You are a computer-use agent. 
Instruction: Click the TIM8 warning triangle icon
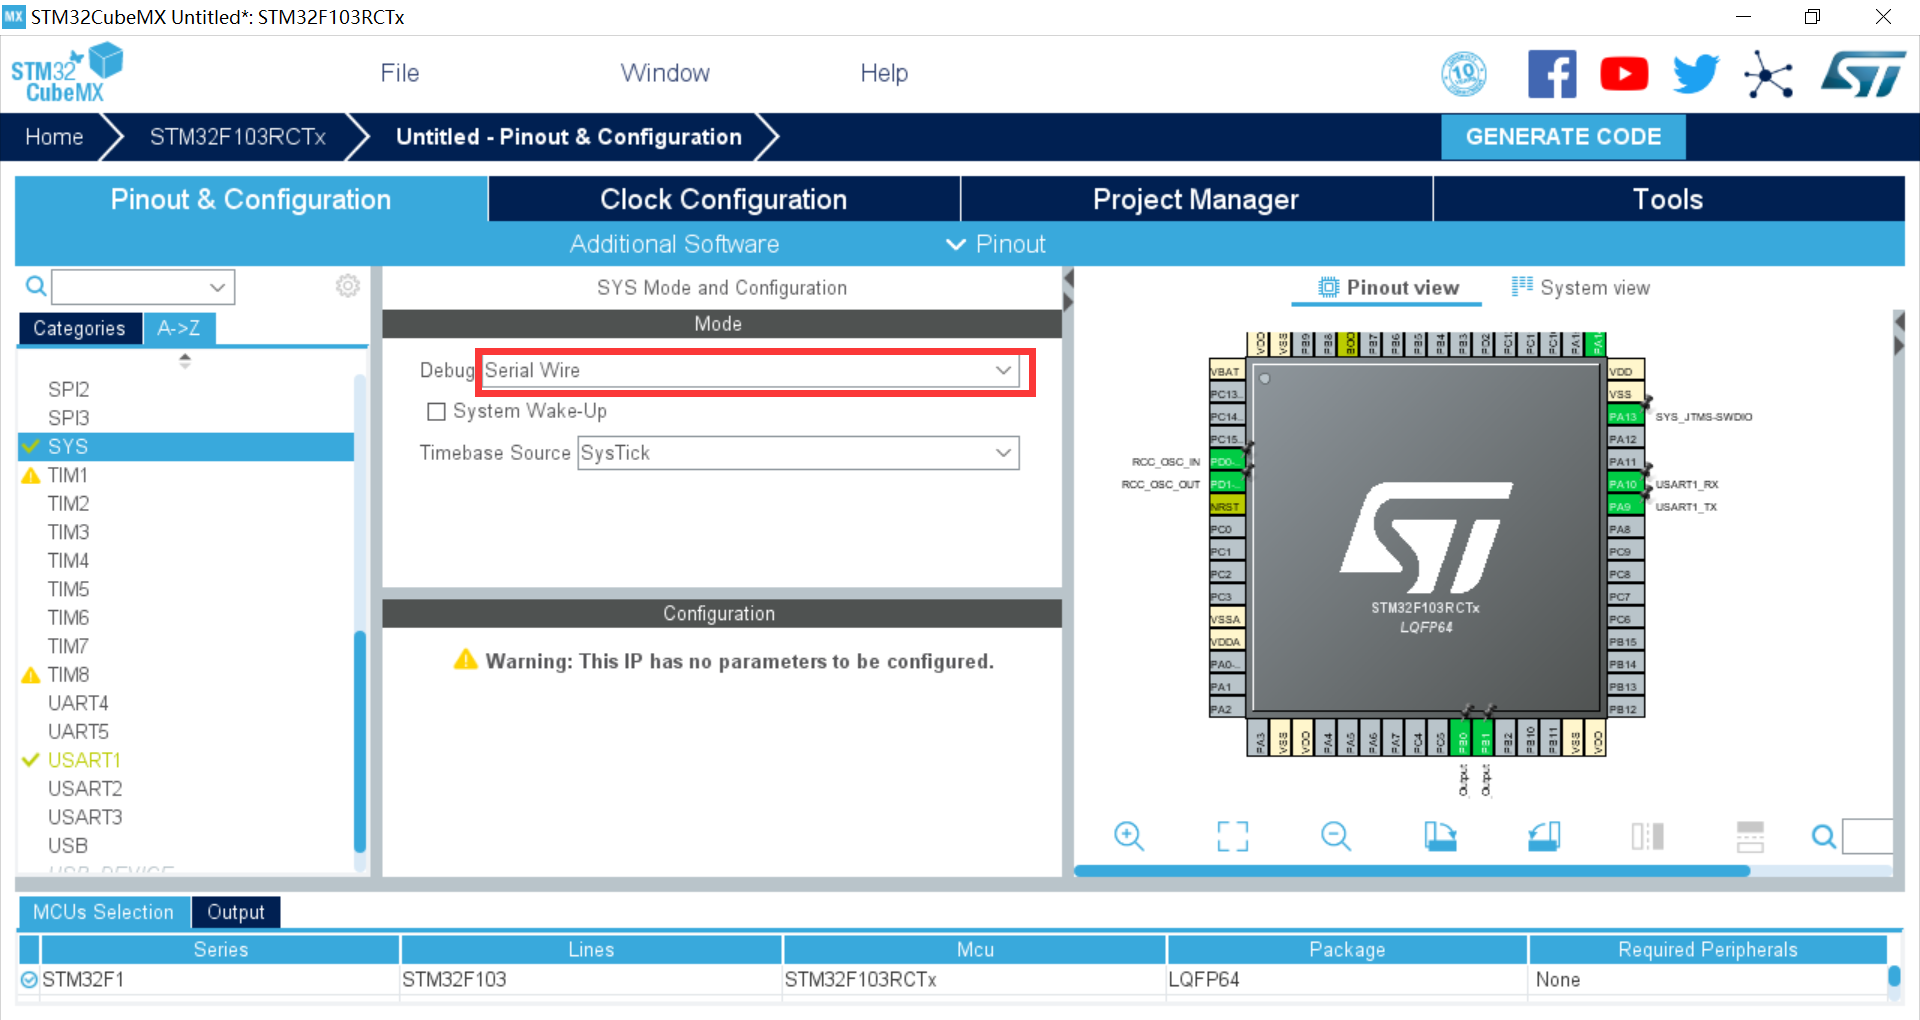[x=31, y=675]
